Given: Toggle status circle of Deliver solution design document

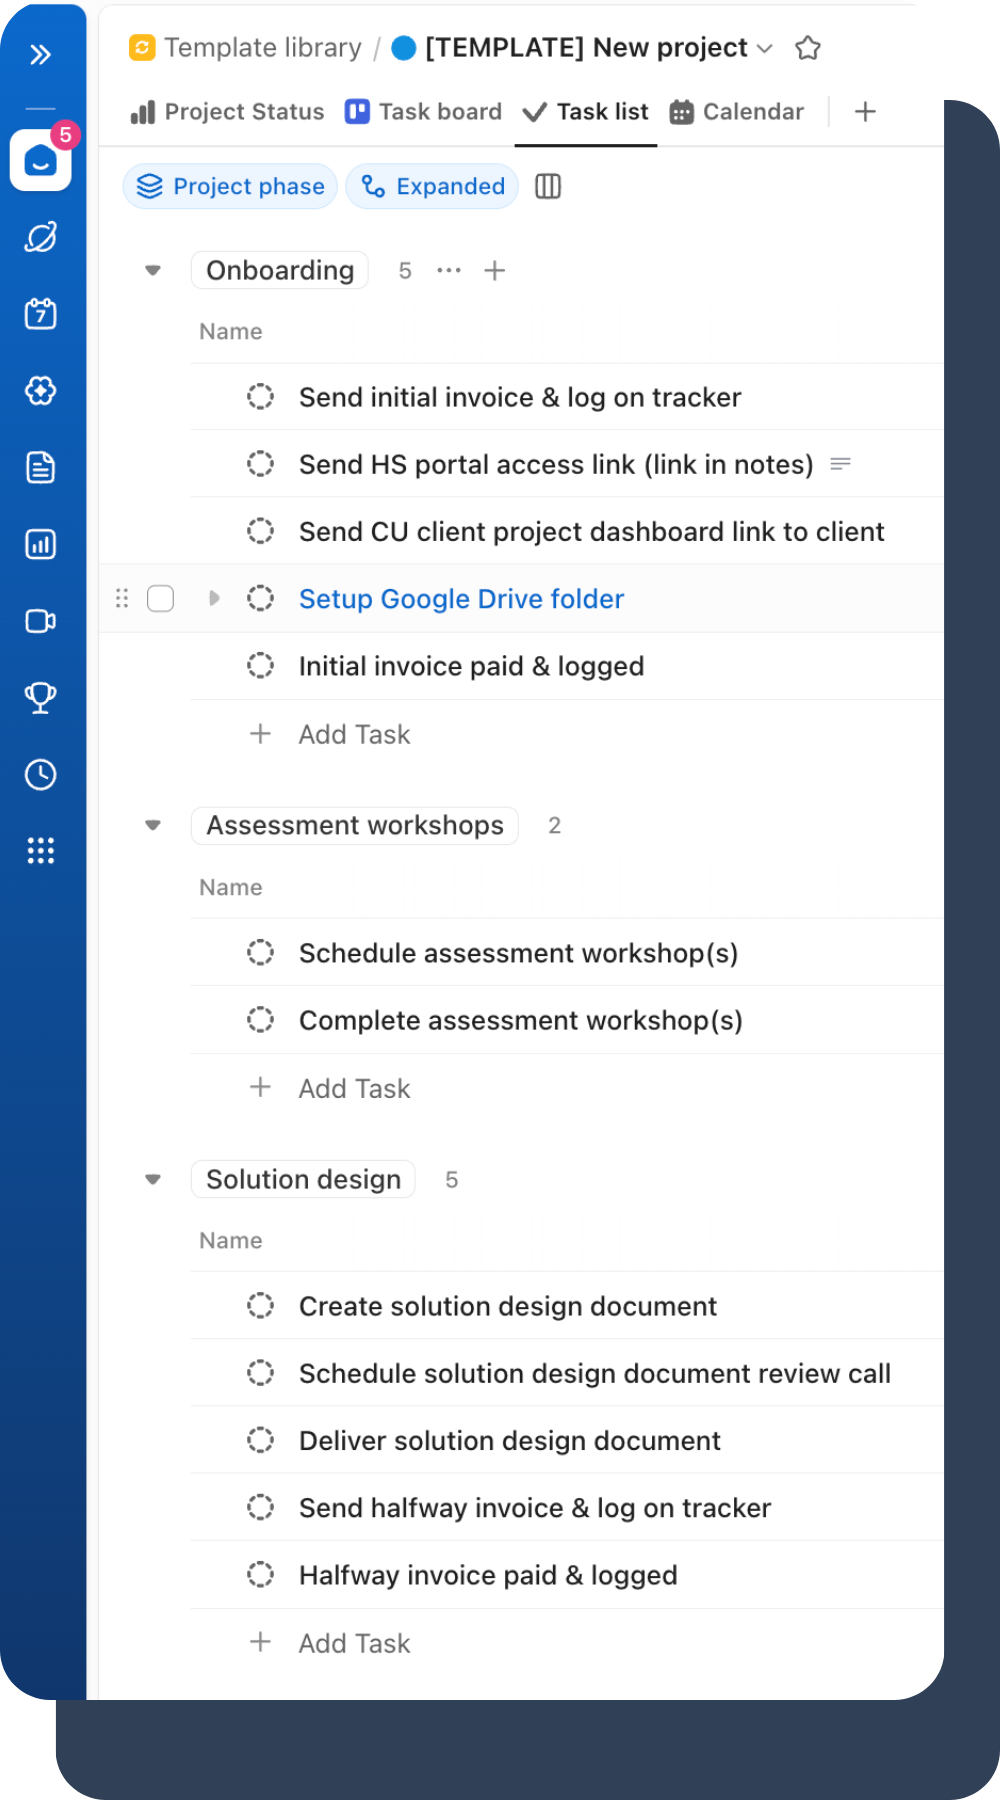Looking at the screenshot, I should (260, 1440).
